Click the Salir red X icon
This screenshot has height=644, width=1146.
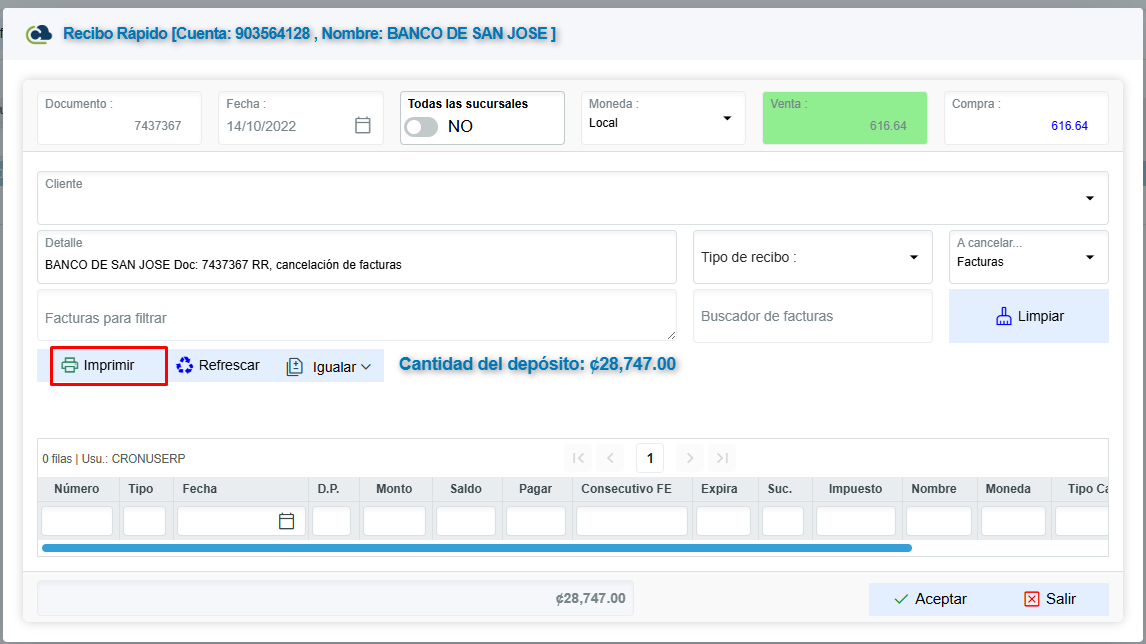1031,599
